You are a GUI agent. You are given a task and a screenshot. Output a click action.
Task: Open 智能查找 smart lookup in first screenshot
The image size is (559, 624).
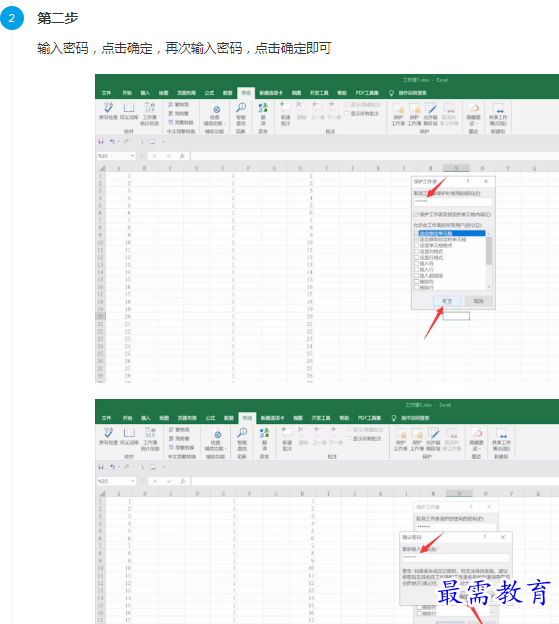pyautogui.click(x=241, y=114)
